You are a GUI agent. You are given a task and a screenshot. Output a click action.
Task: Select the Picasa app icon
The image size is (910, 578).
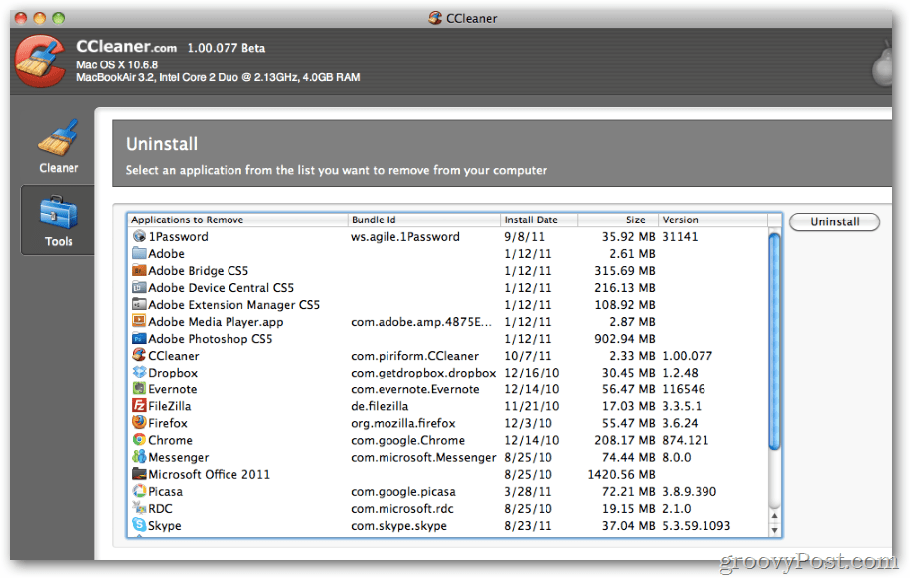[139, 491]
